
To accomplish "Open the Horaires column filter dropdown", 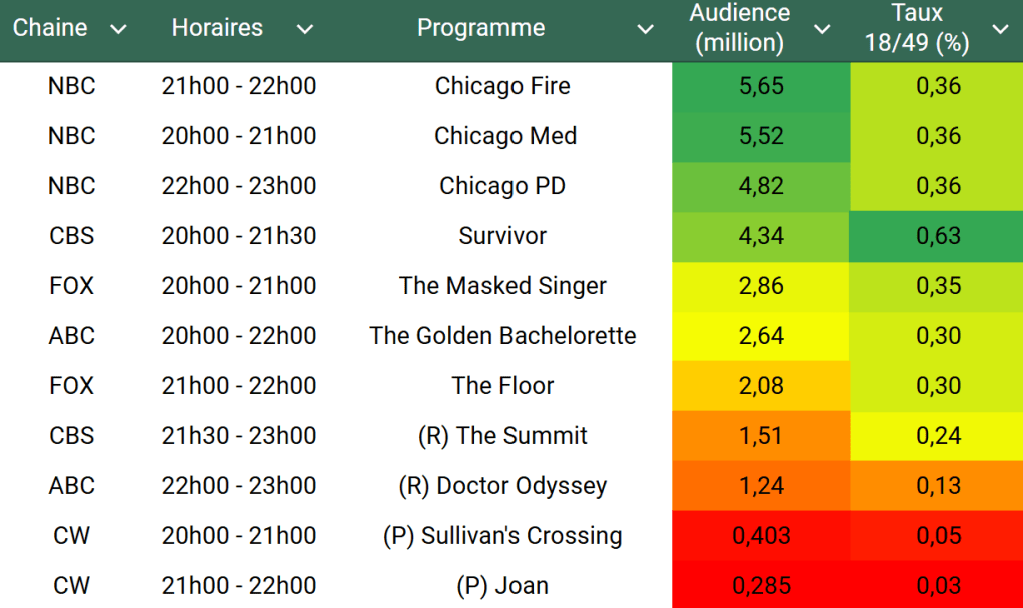I will pyautogui.click(x=305, y=29).
